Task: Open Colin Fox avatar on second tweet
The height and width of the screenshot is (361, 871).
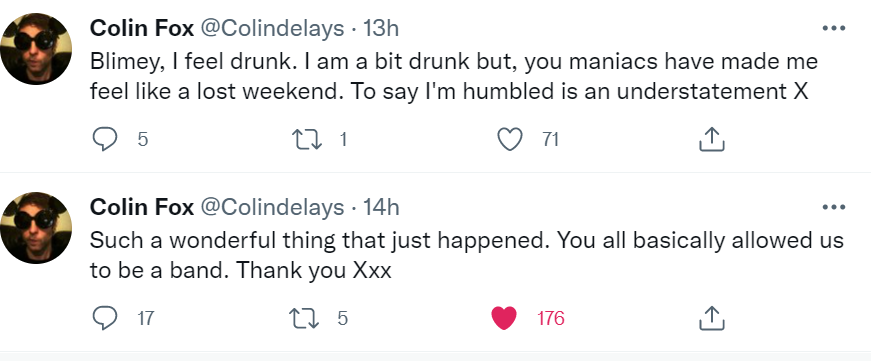Action: pyautogui.click(x=36, y=228)
